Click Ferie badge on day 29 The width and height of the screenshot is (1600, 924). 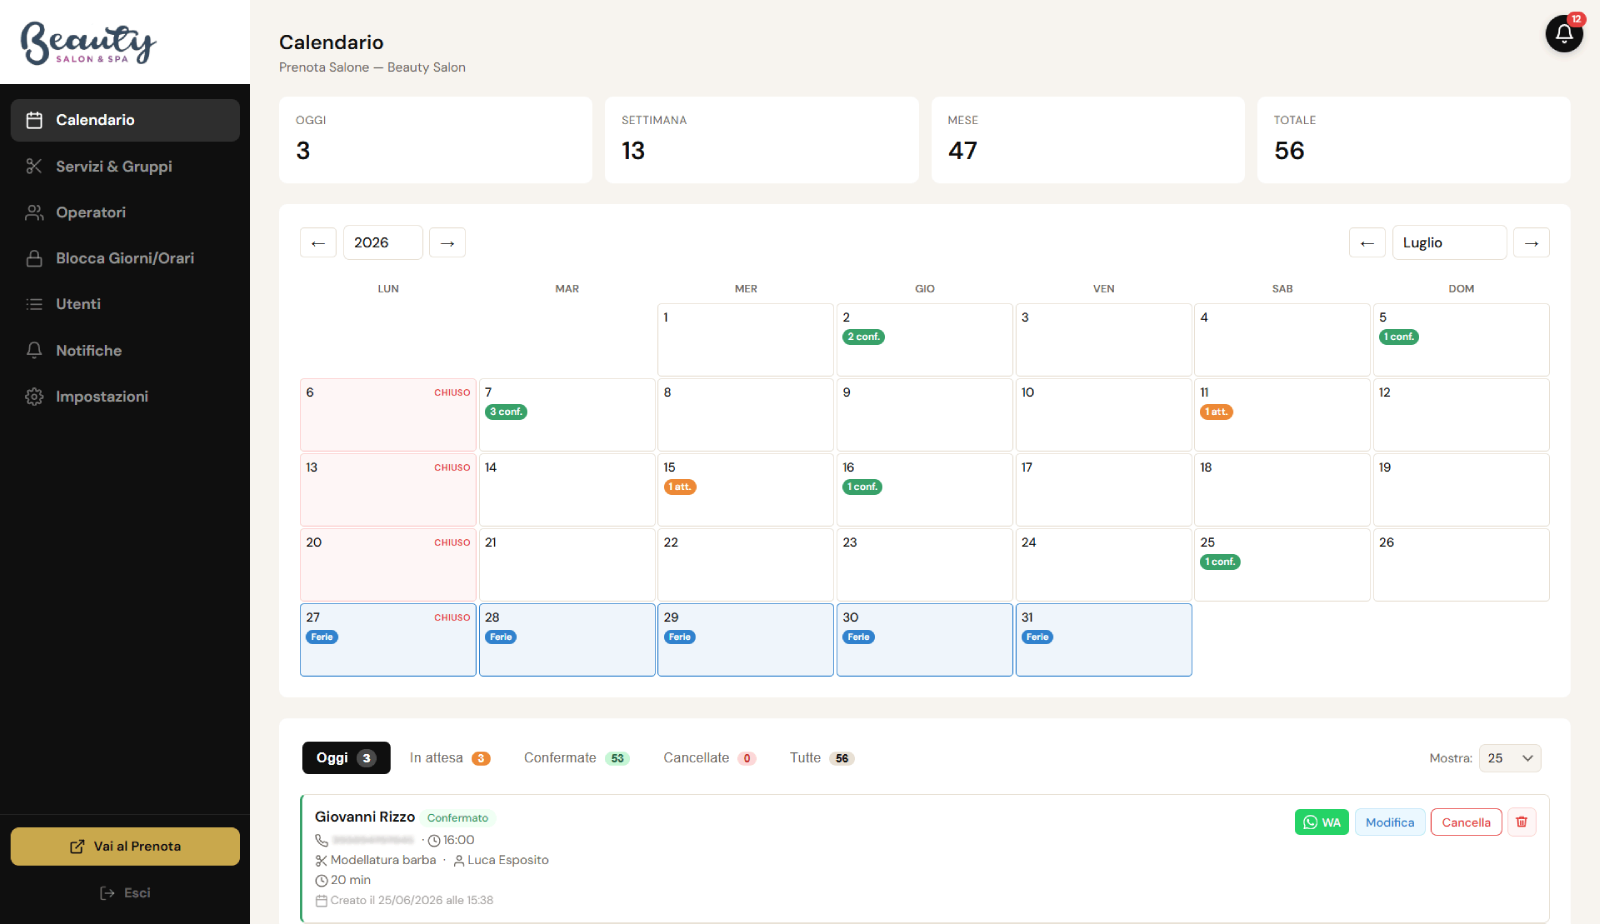pyautogui.click(x=680, y=637)
